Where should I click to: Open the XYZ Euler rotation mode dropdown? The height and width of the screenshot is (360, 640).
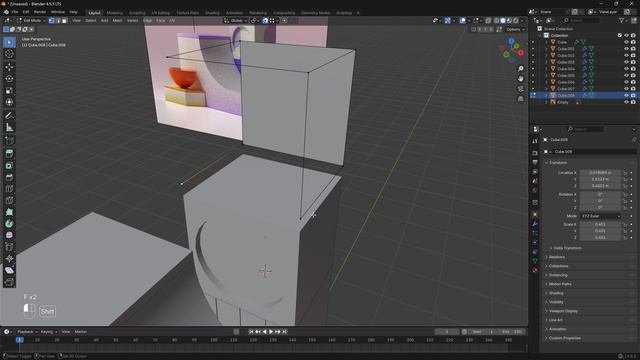(600, 216)
